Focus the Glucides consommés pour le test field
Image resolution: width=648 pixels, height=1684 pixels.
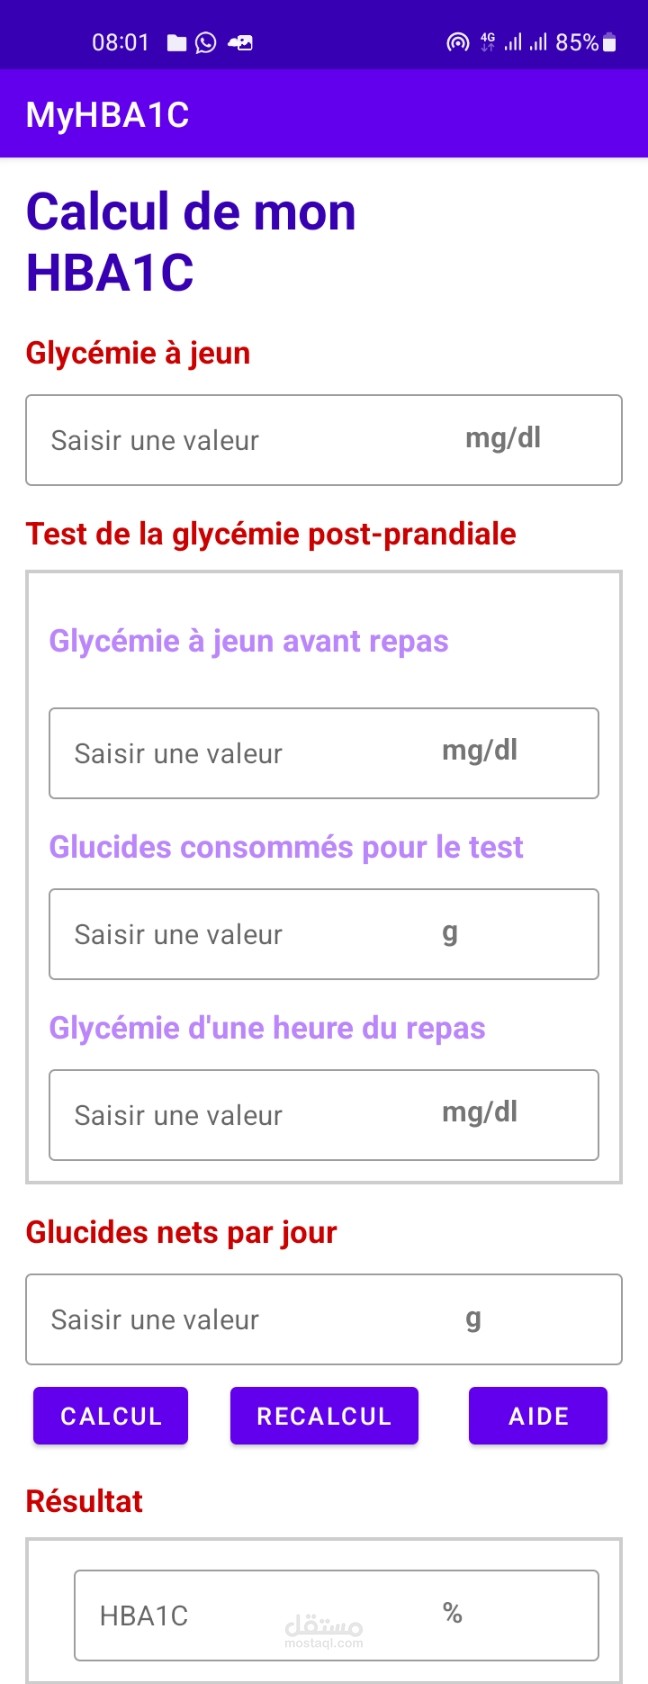[x=324, y=934]
